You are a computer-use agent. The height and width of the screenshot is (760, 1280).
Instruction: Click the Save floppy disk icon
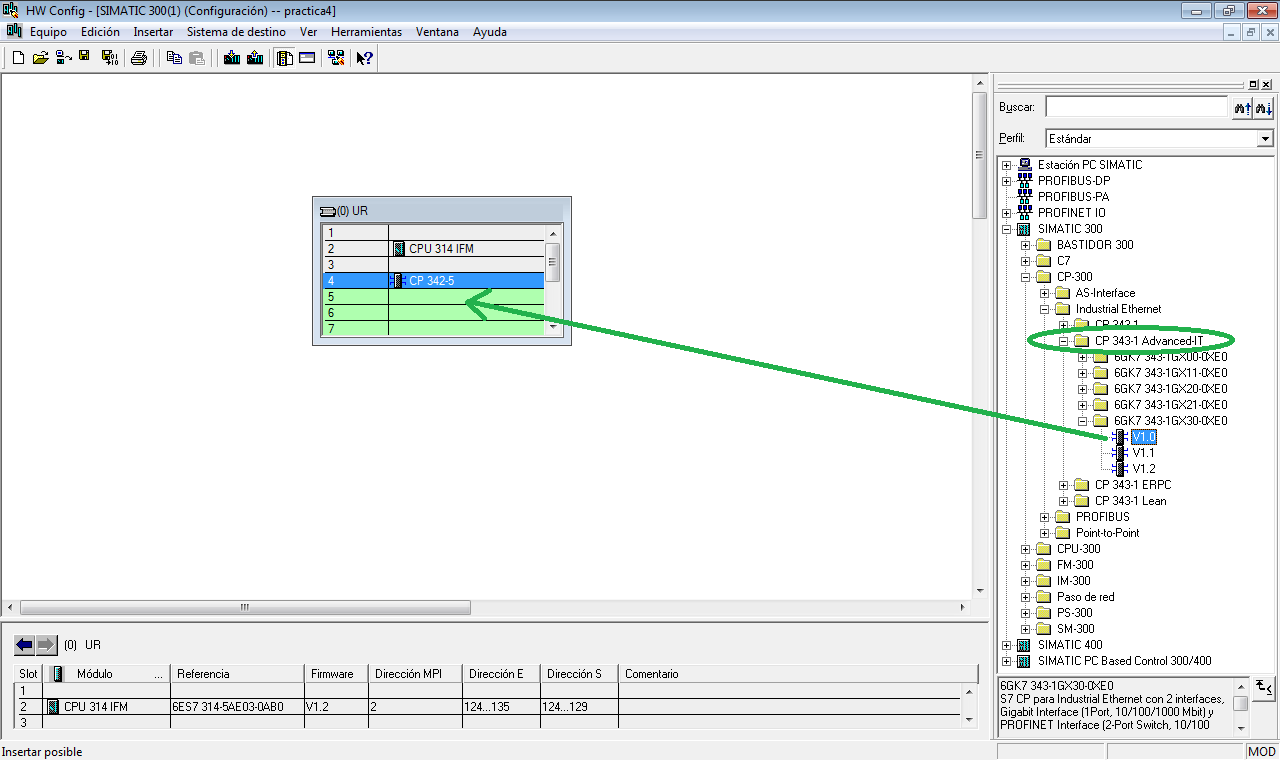click(85, 58)
